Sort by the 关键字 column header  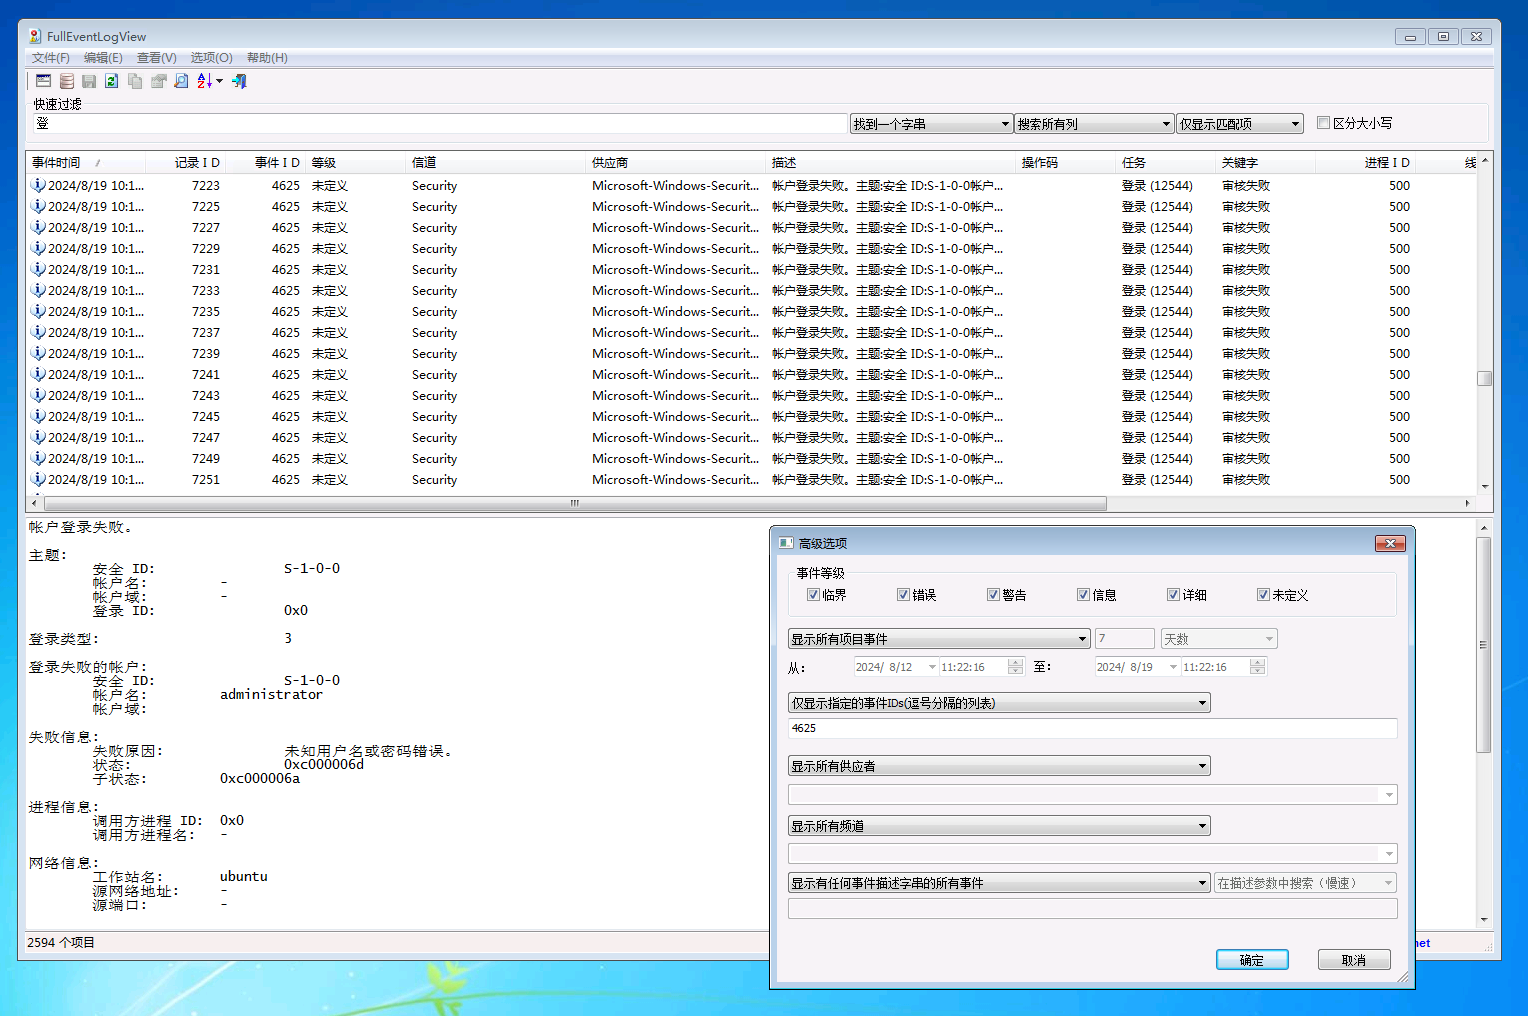pos(1265,163)
